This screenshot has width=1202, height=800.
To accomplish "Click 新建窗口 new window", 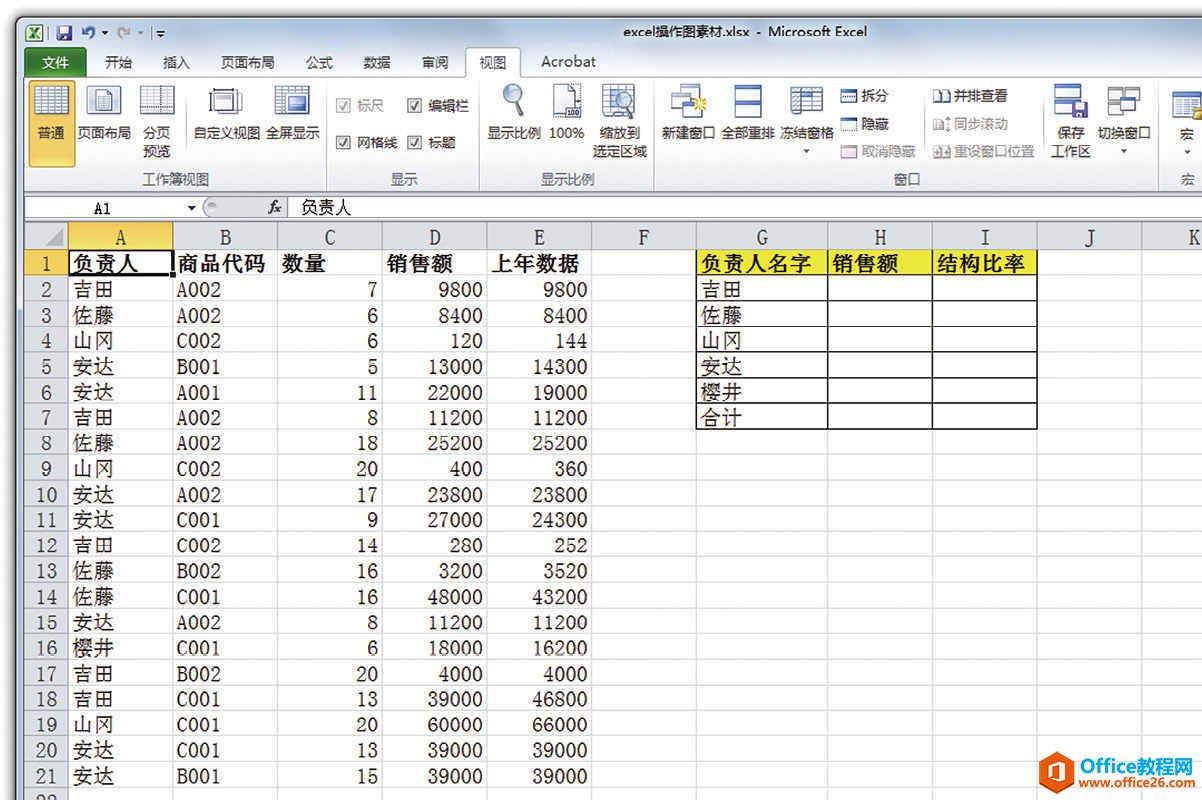I will pyautogui.click(x=688, y=113).
